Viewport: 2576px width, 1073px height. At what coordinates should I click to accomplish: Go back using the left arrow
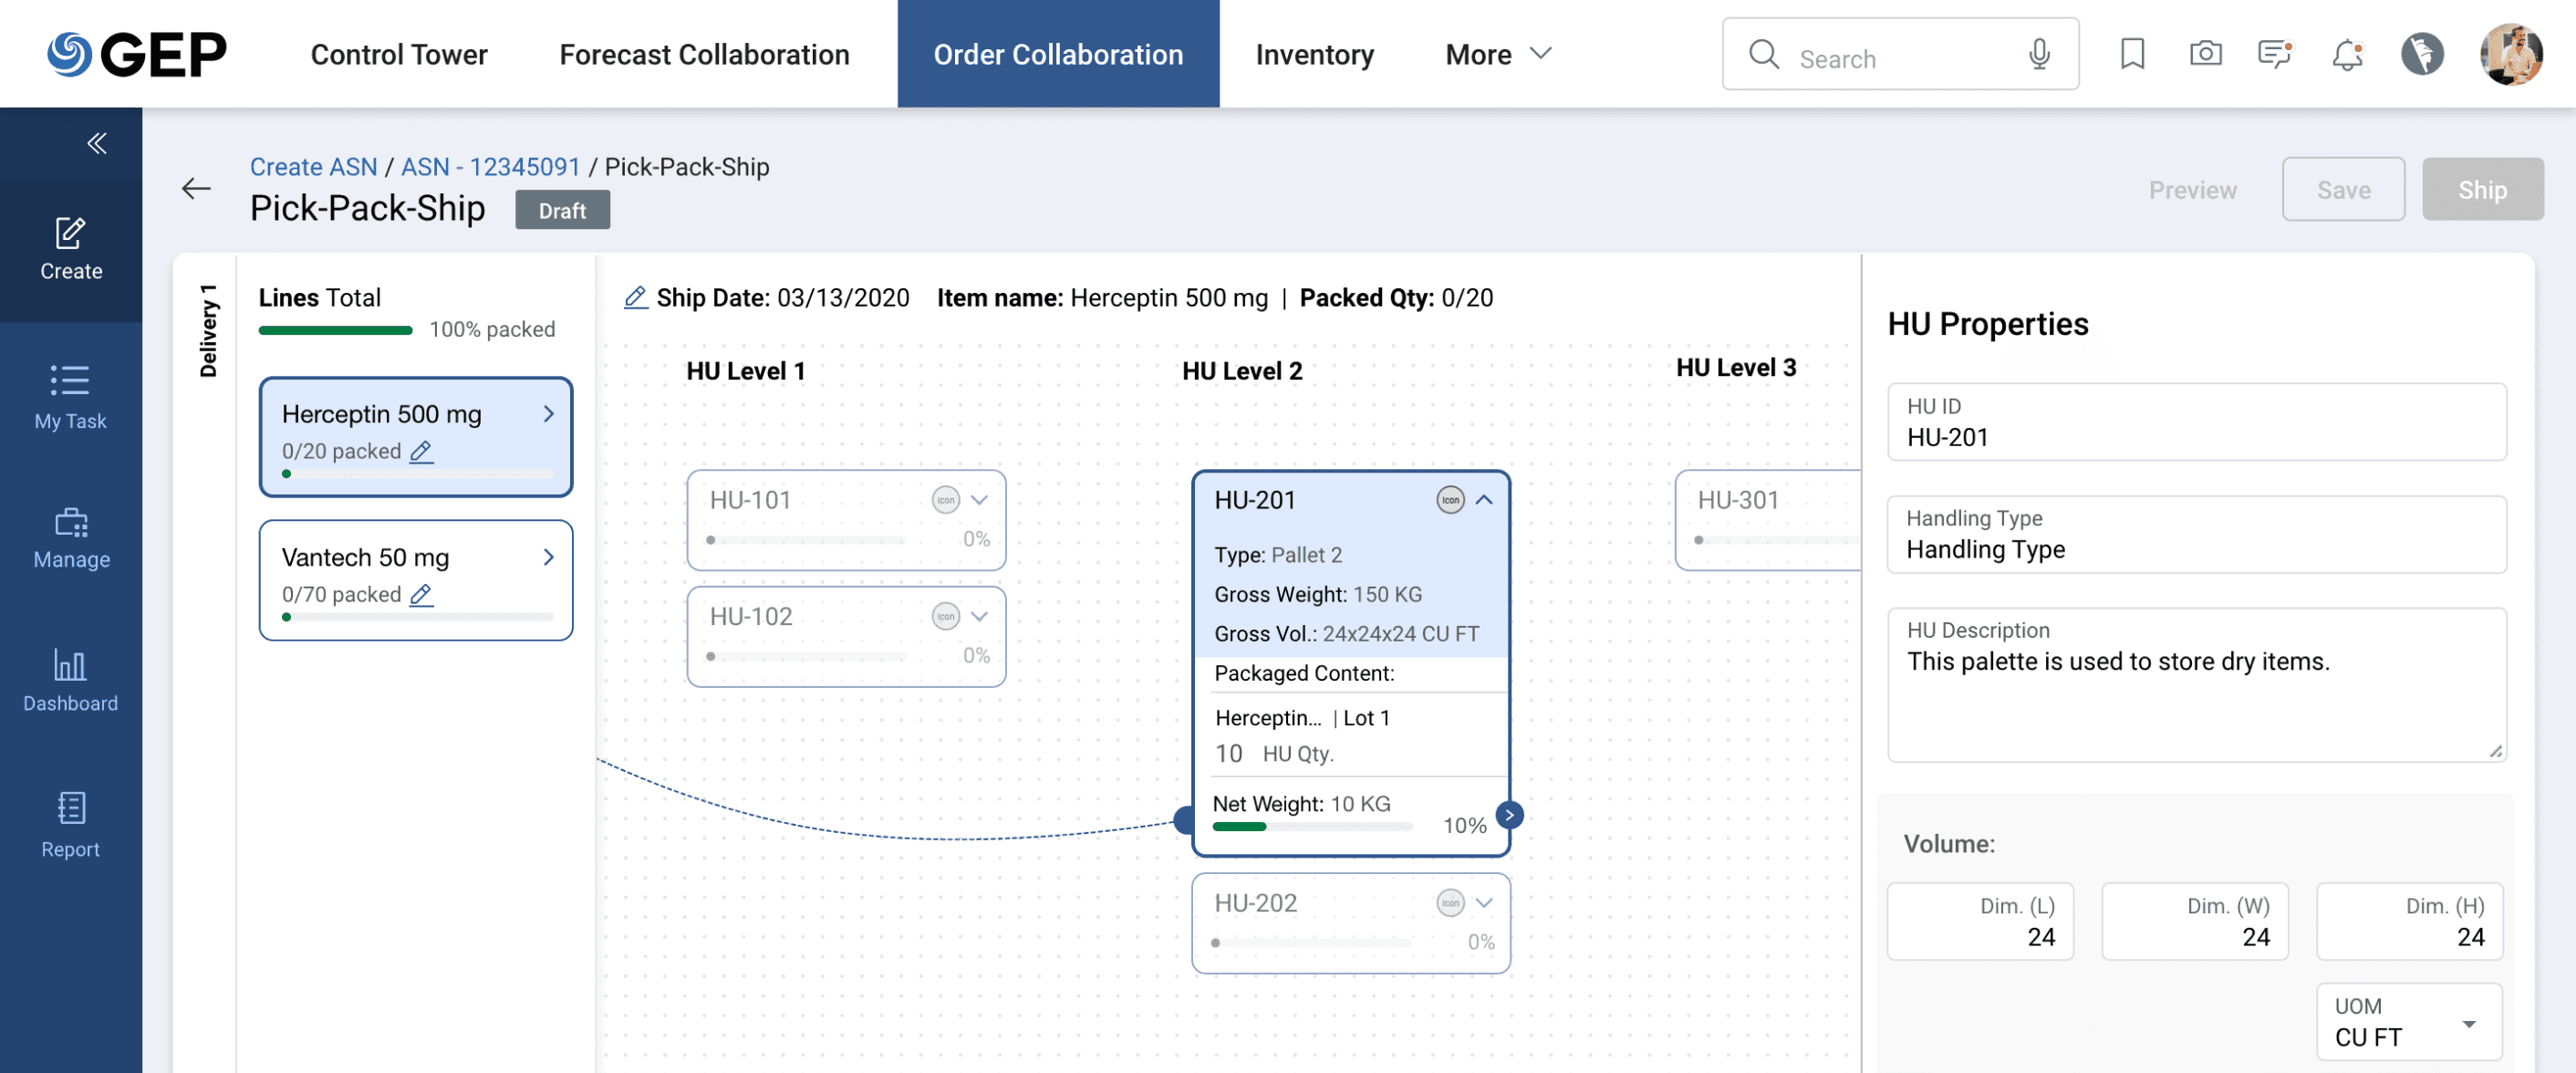[196, 189]
